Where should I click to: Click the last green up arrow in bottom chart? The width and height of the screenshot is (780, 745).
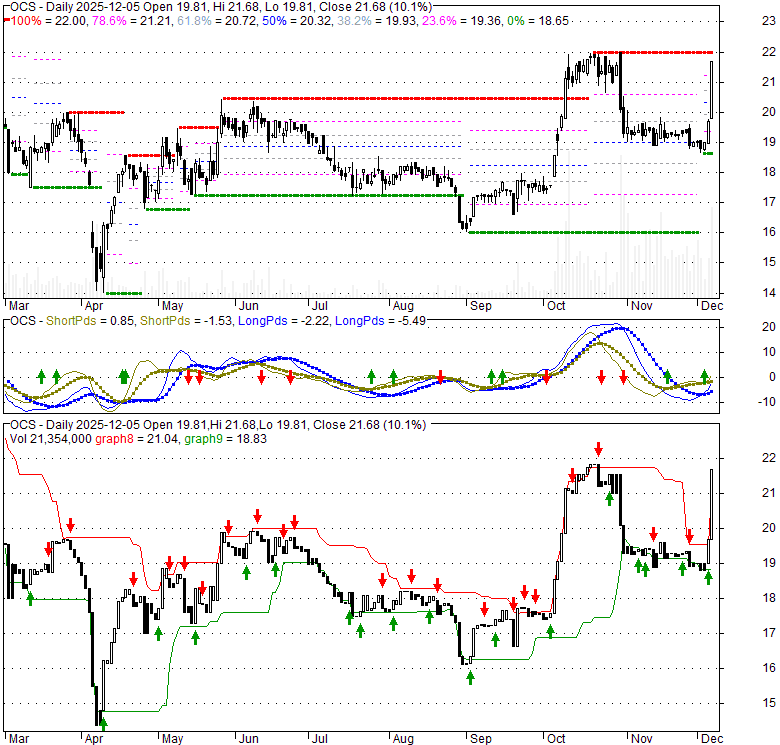(x=708, y=577)
